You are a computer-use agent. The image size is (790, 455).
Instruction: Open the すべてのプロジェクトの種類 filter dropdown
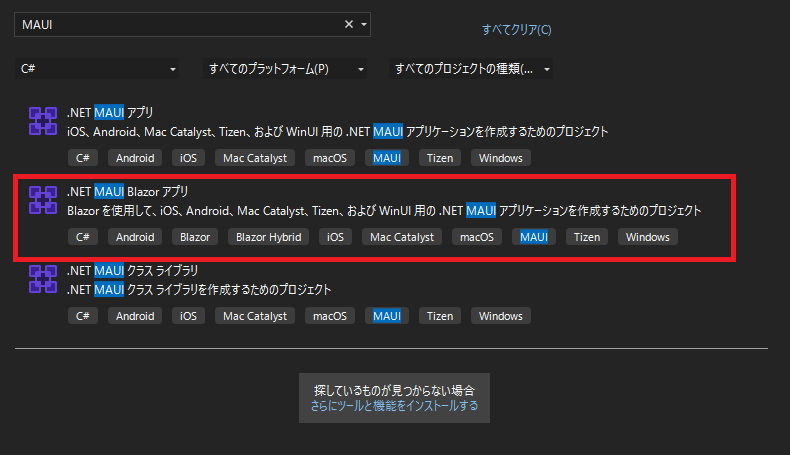click(x=471, y=69)
